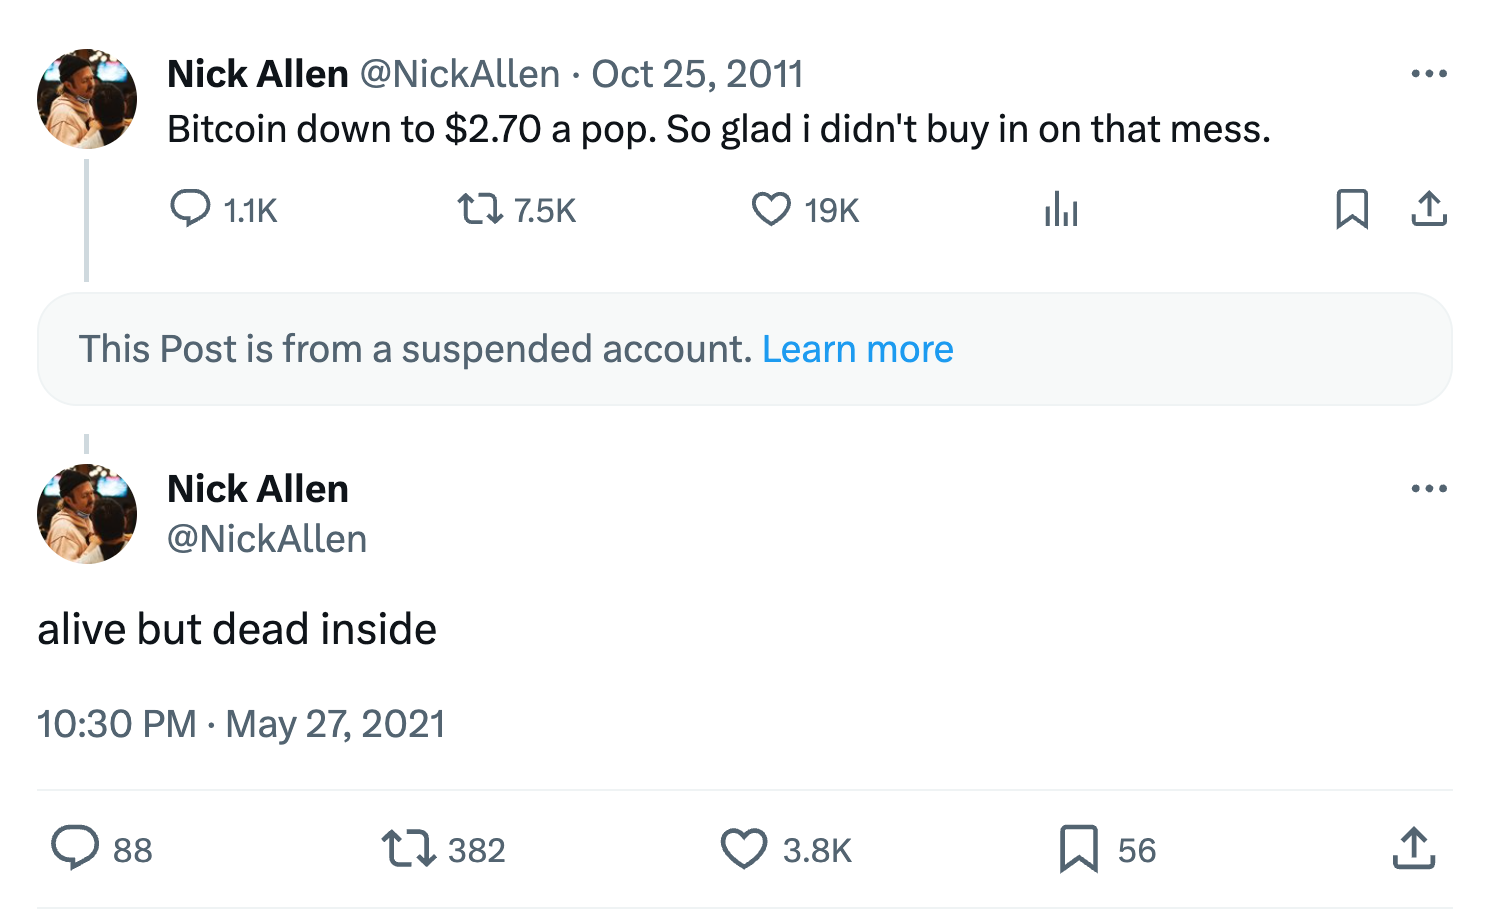Share the Oct 25, 2011 post
1486x920 pixels.
1429,209
